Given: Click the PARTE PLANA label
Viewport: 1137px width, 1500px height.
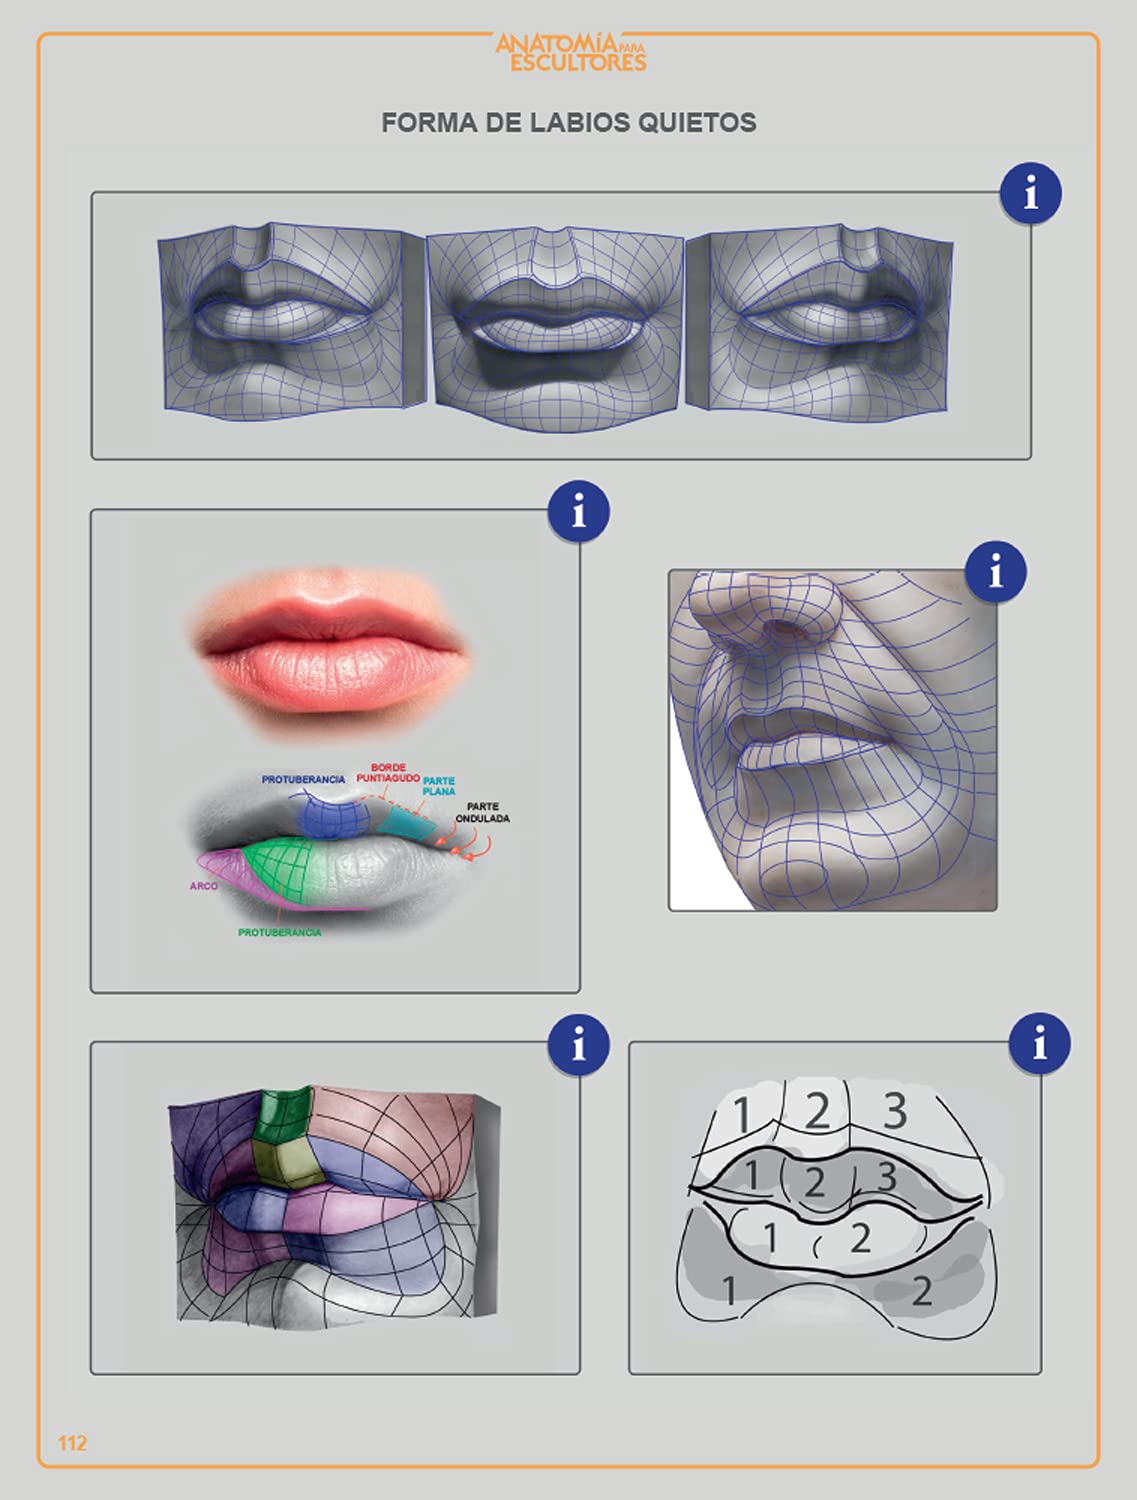Looking at the screenshot, I should (x=439, y=786).
